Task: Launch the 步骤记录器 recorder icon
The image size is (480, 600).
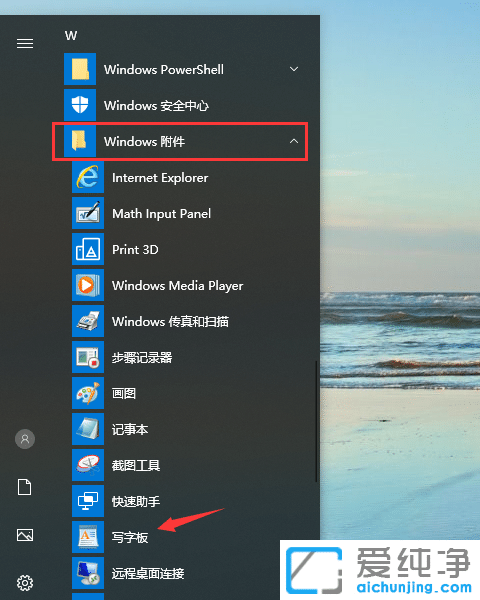Action: [88, 357]
